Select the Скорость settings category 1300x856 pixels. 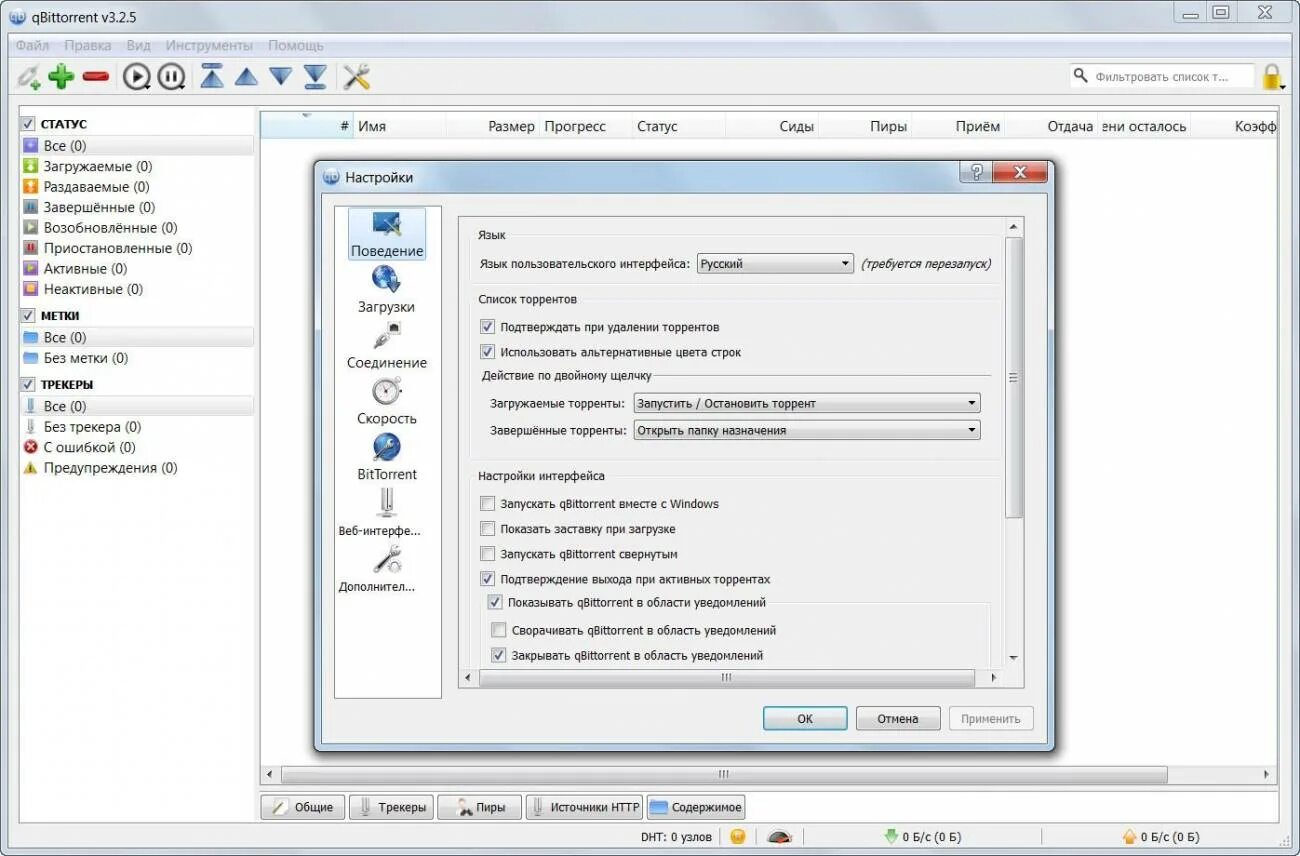pyautogui.click(x=387, y=402)
